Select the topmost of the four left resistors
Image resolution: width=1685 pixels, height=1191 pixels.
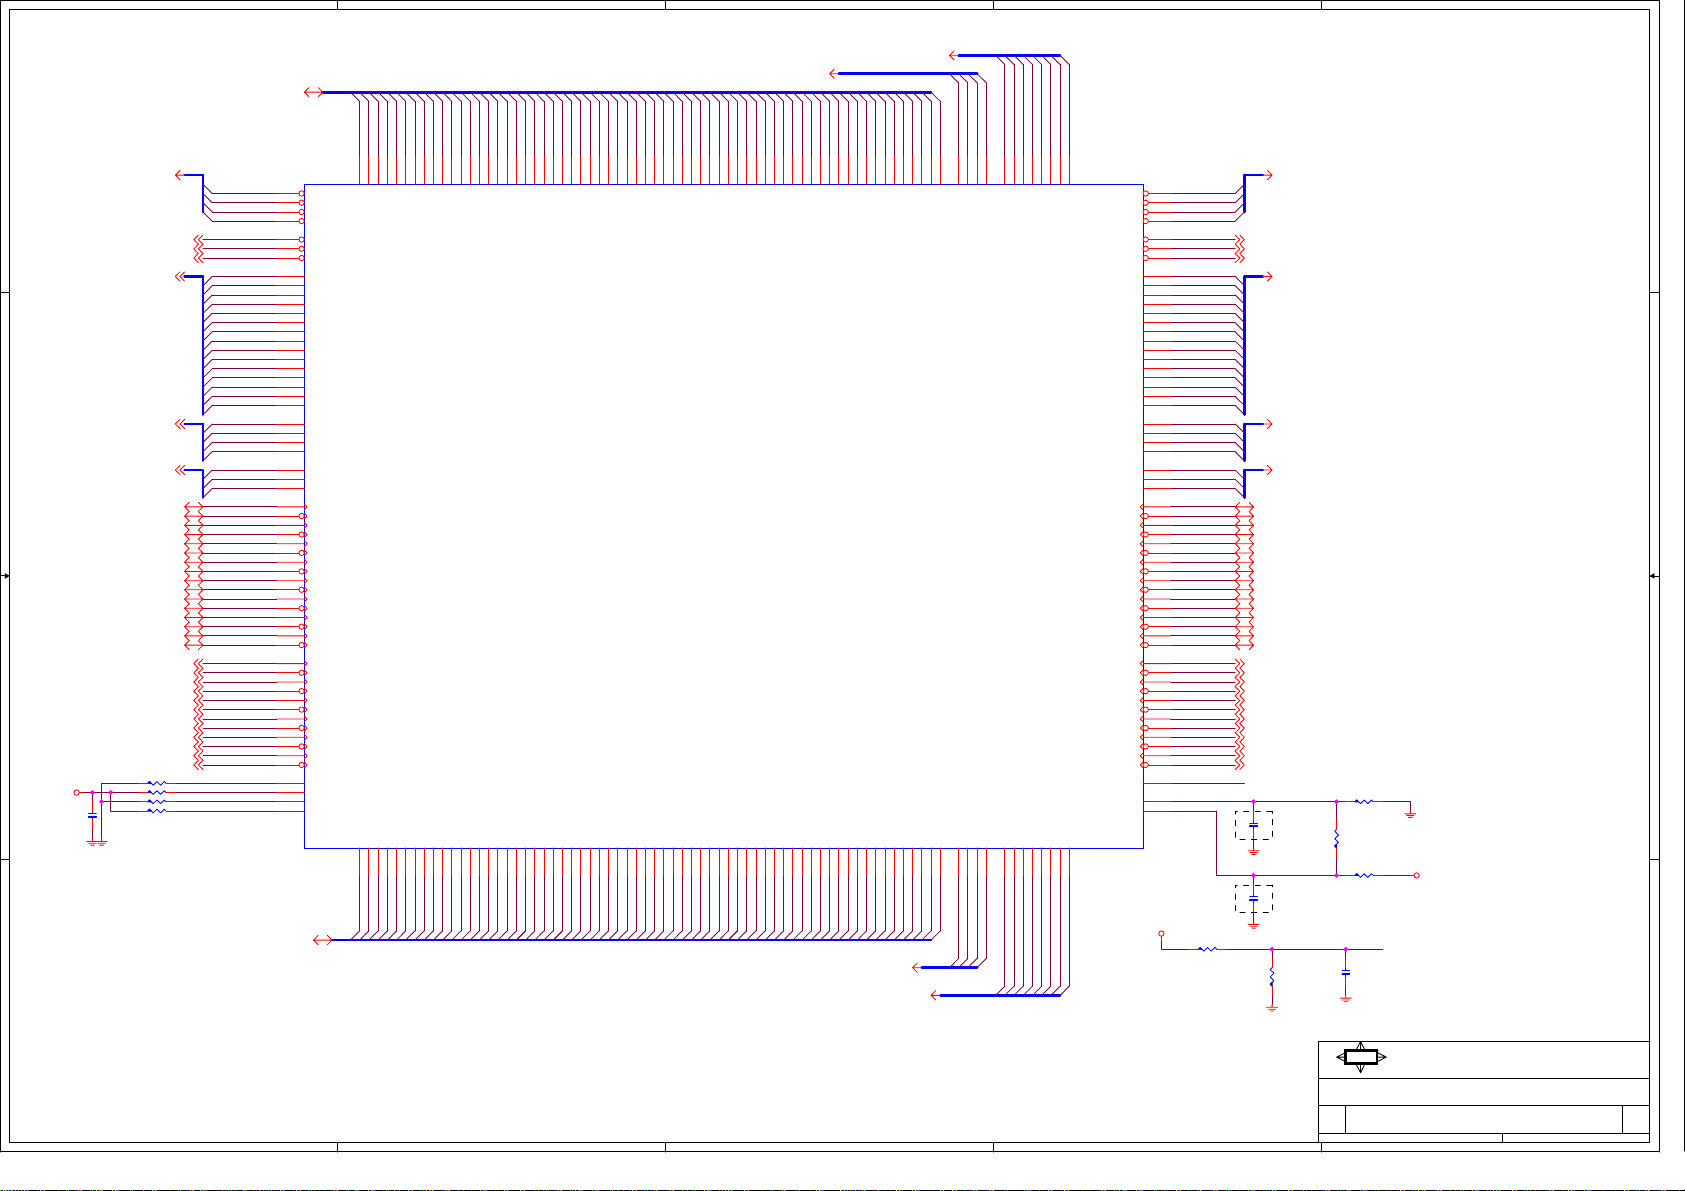(x=157, y=783)
